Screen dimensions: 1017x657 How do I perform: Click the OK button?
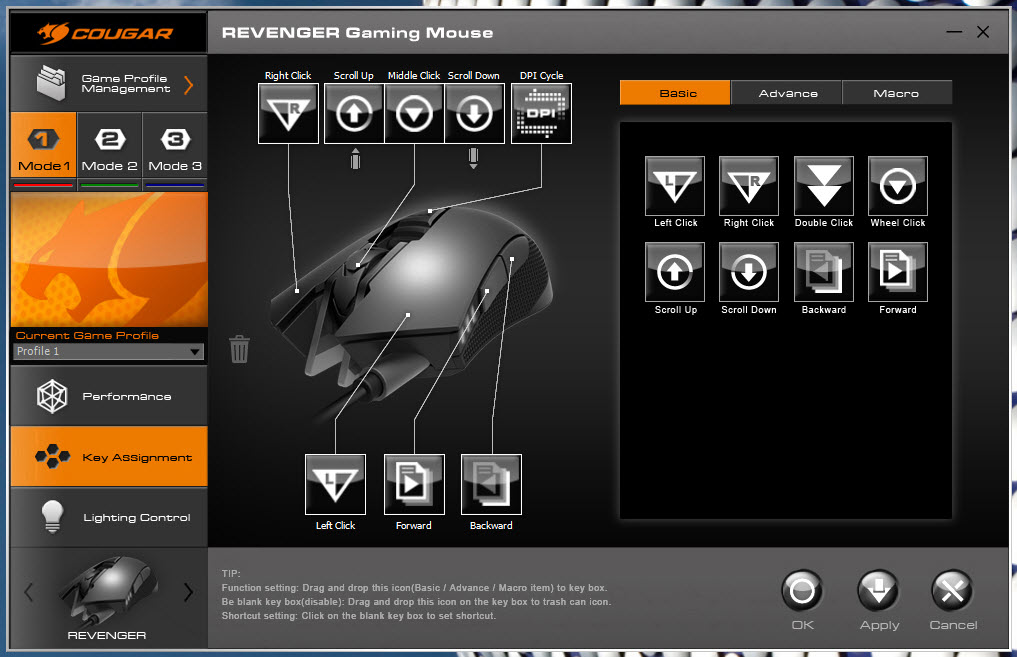(x=802, y=591)
